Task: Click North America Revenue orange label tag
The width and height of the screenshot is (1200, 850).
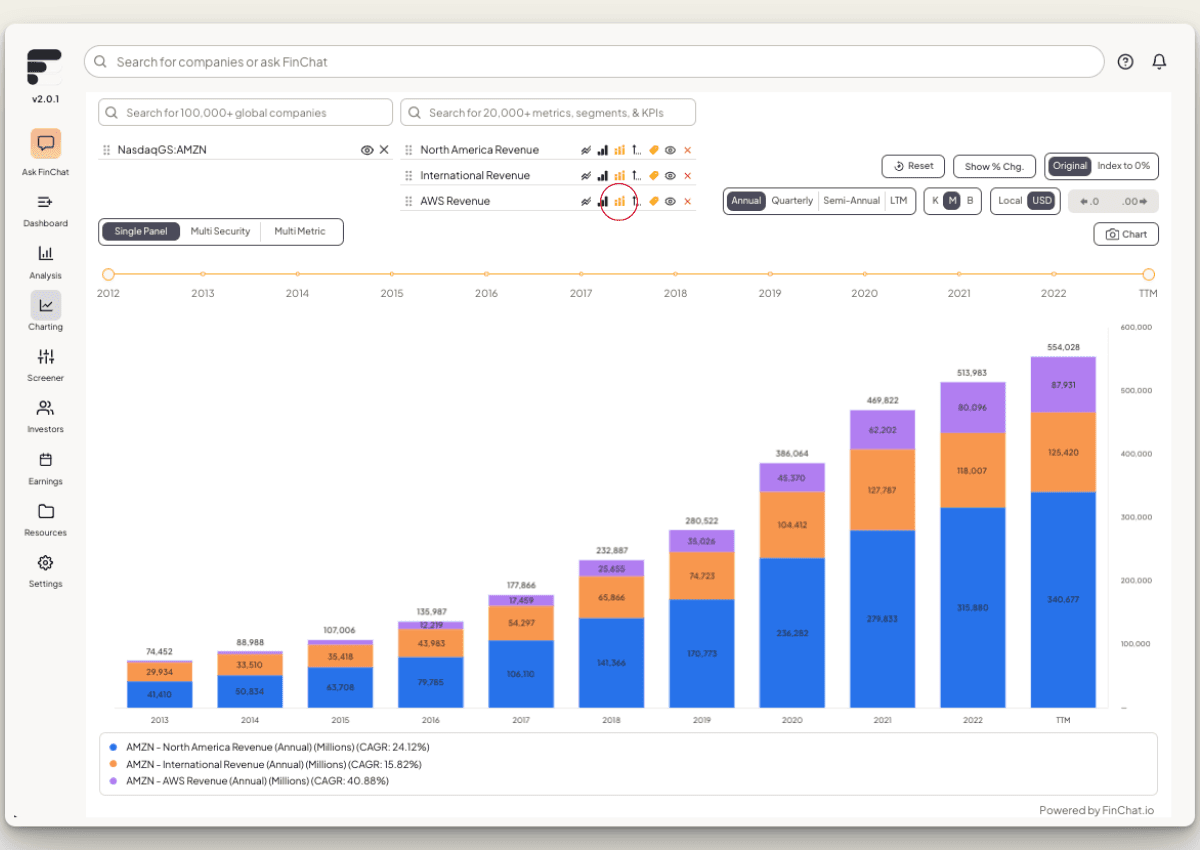Action: [x=654, y=150]
